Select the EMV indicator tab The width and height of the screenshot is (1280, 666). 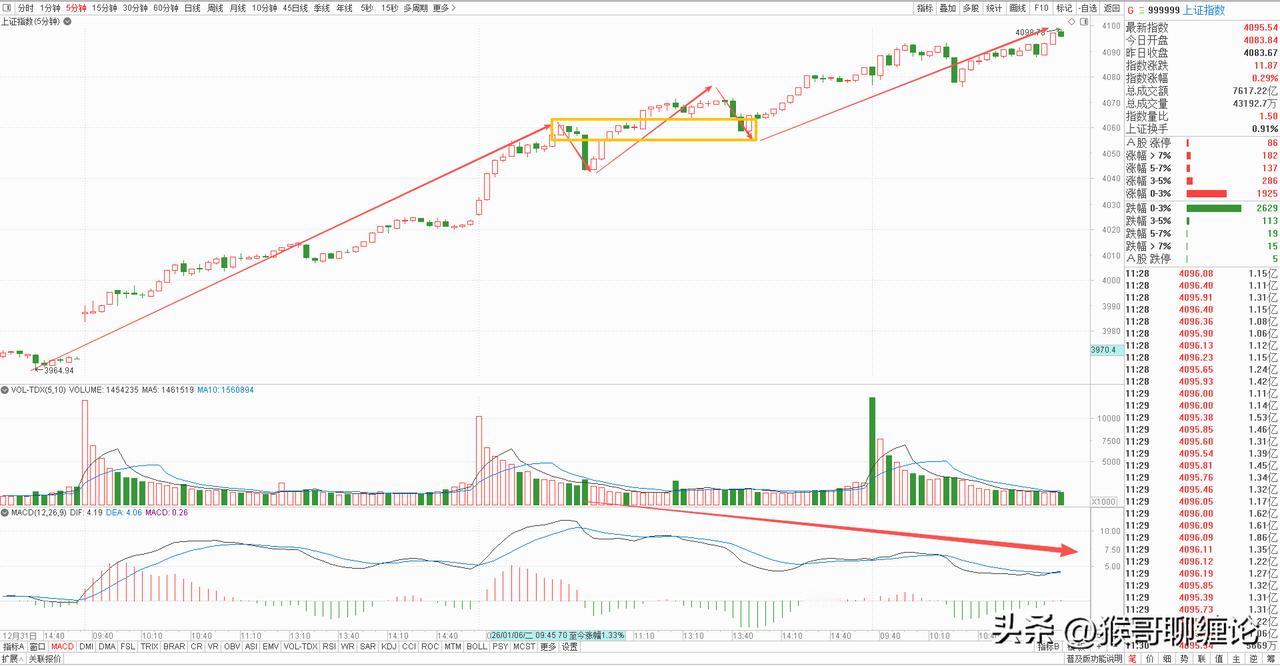[x=270, y=646]
